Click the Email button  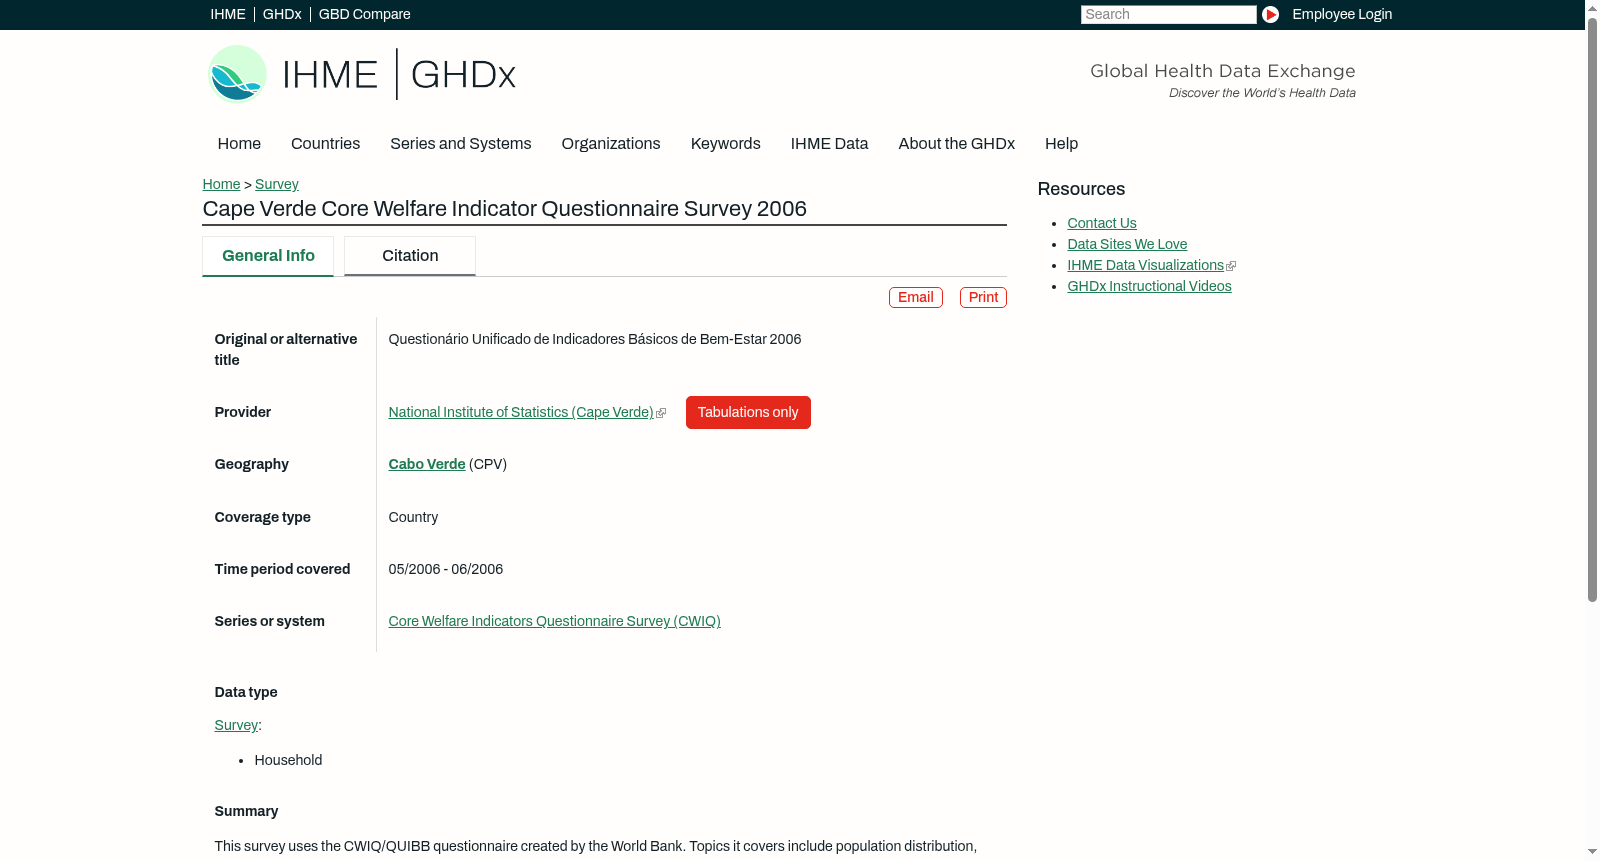[x=916, y=297]
